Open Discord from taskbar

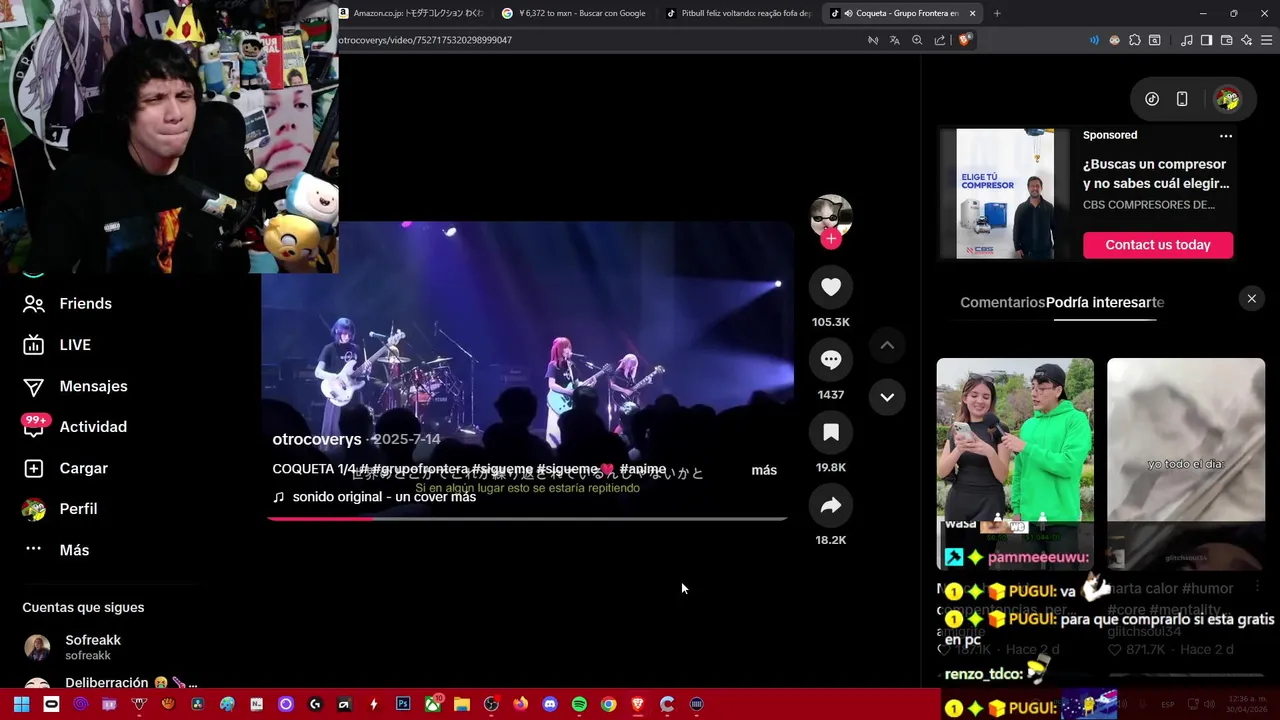pos(549,704)
